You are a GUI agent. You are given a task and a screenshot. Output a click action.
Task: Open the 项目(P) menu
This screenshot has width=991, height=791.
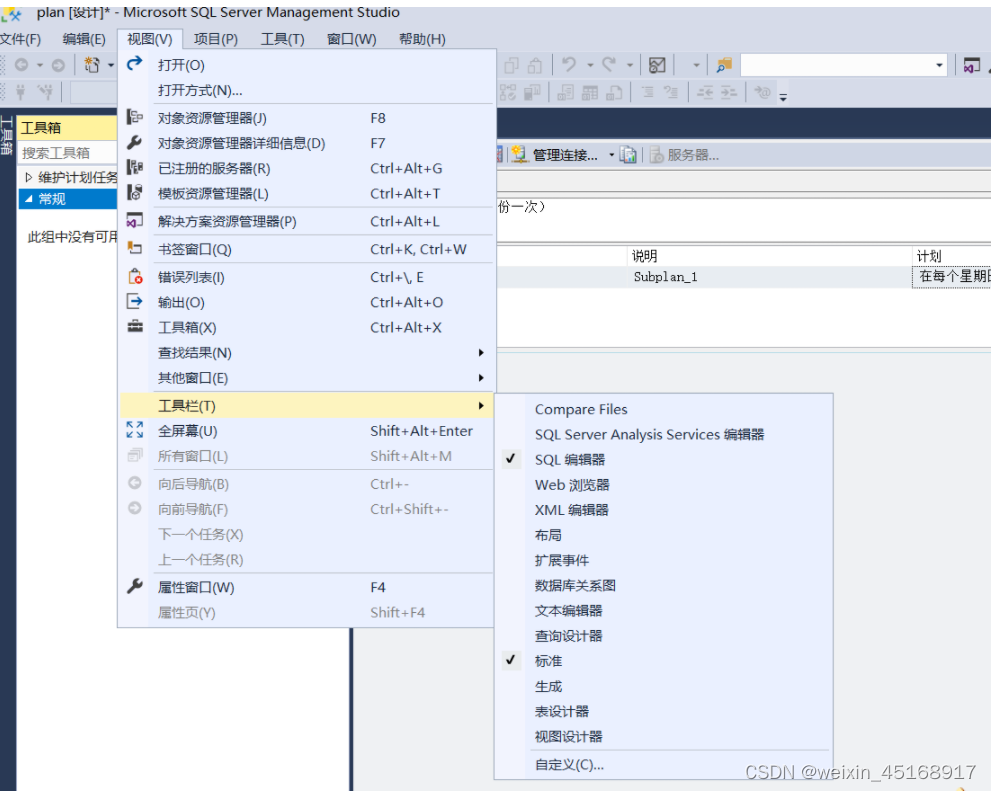coord(216,39)
